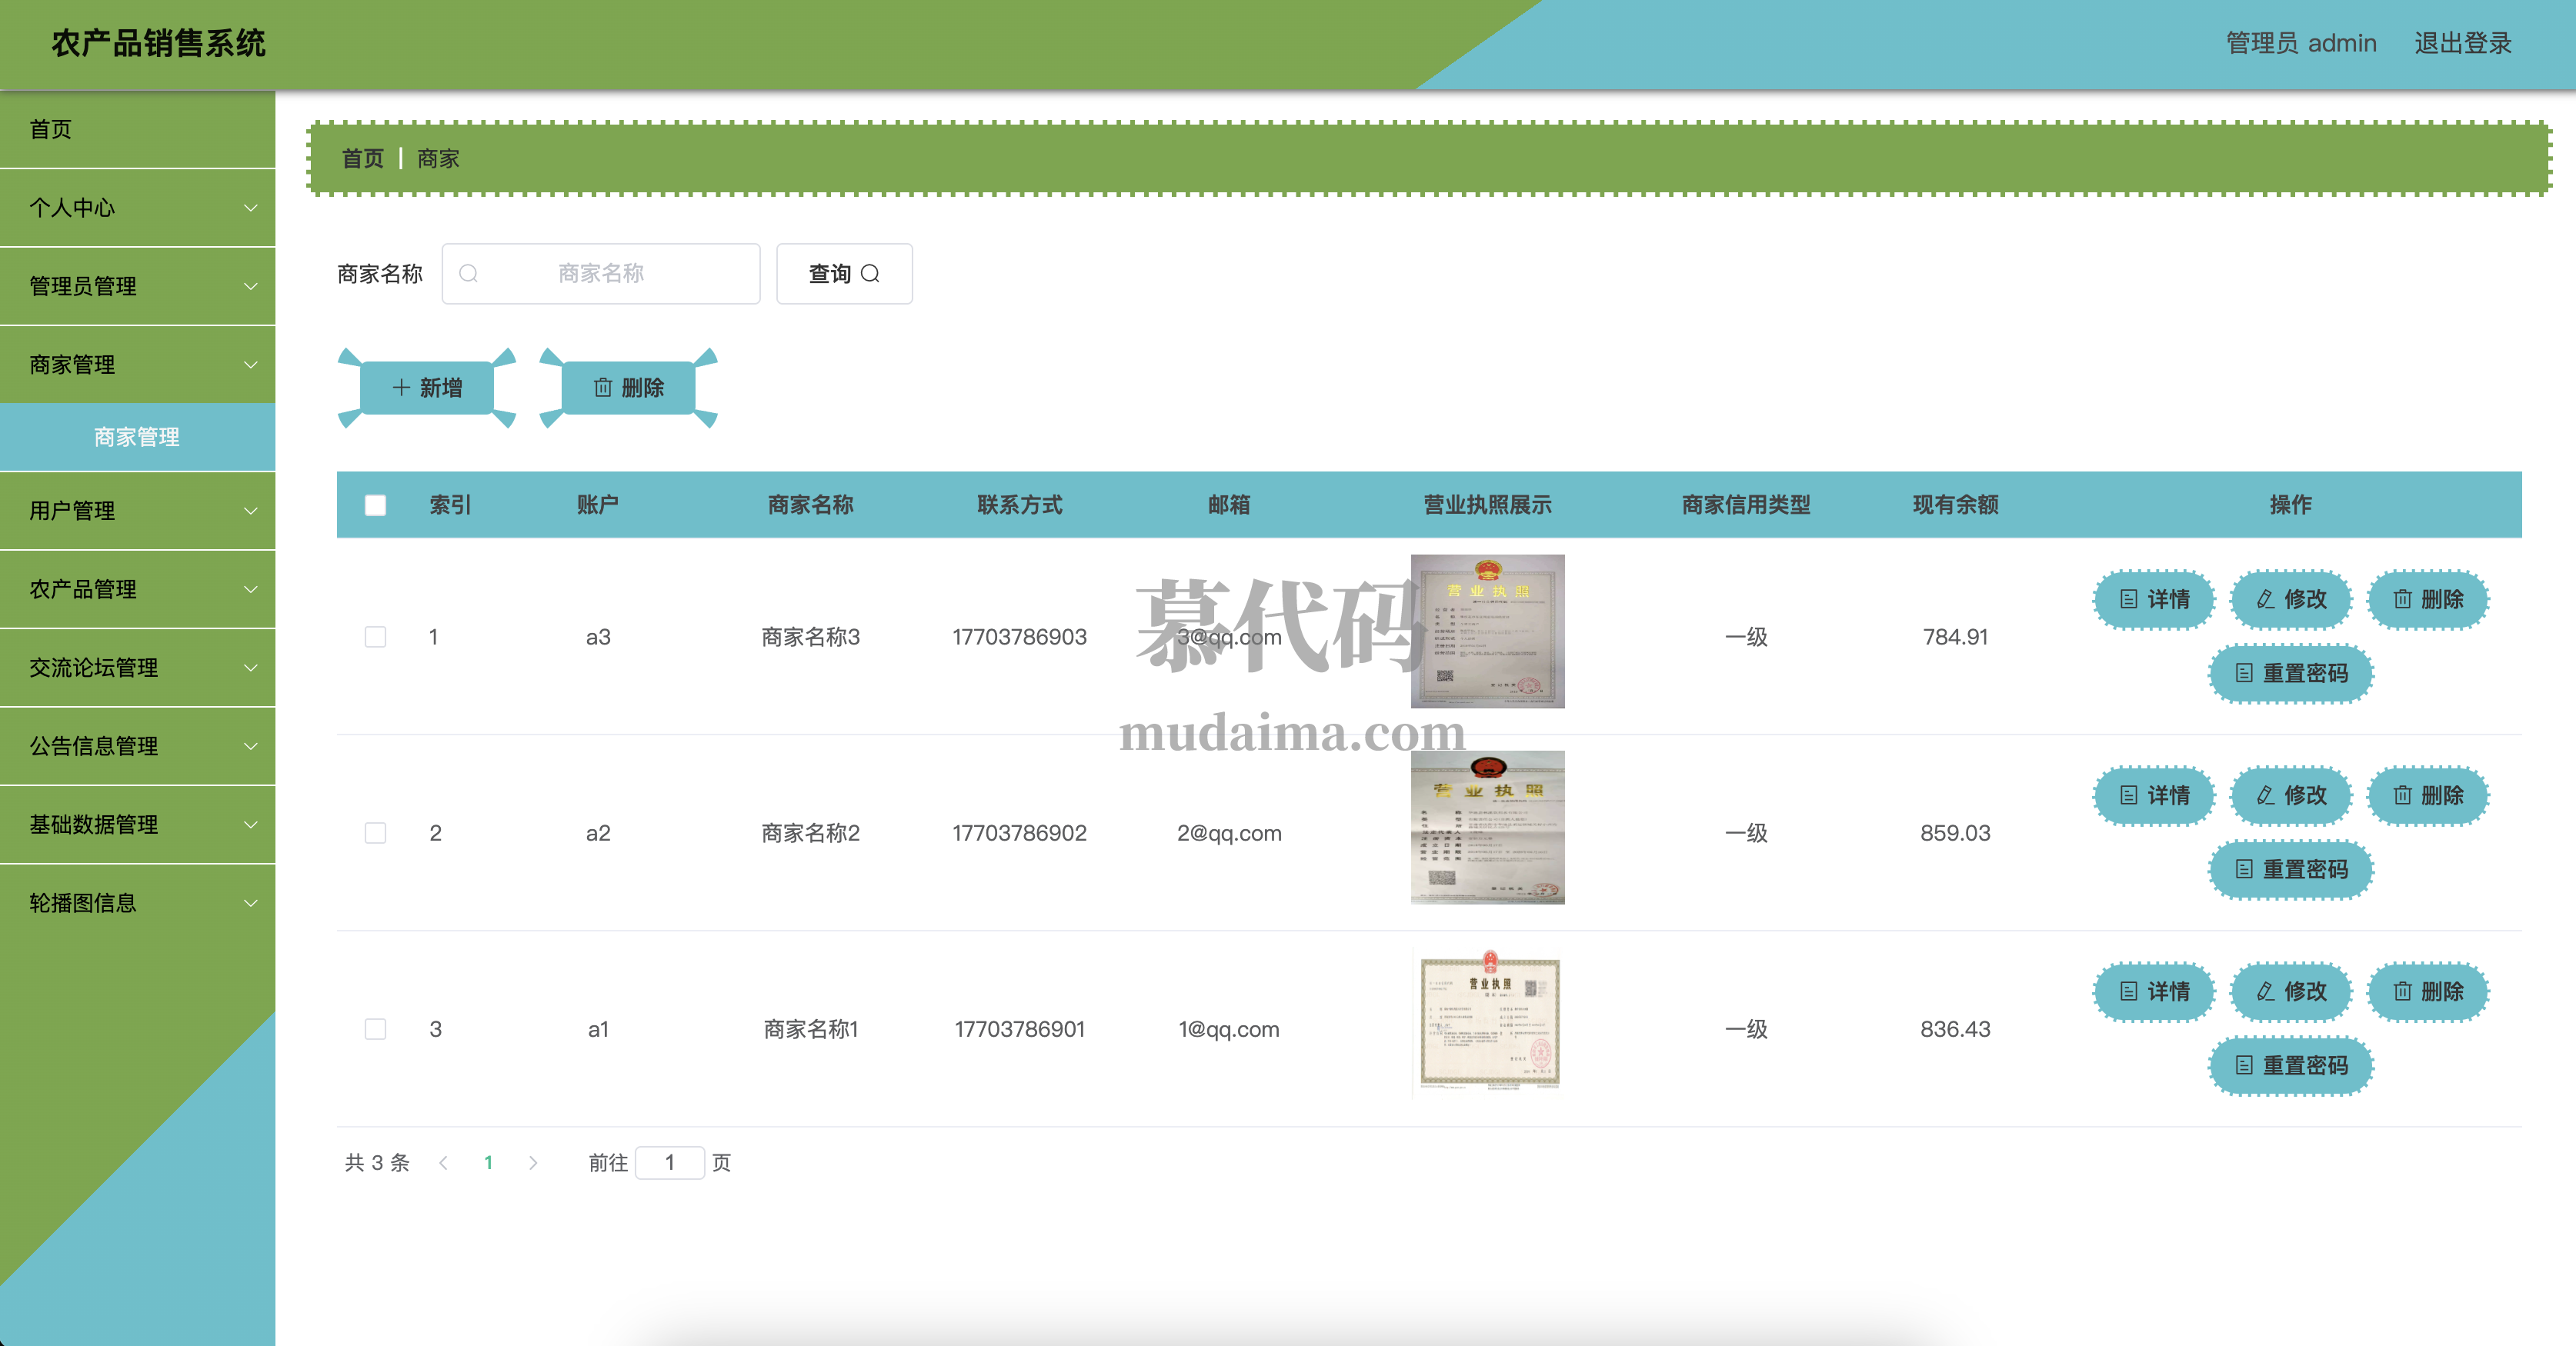The height and width of the screenshot is (1346, 2576).
Task: Go to next page arrow in pagination
Action: coord(533,1162)
